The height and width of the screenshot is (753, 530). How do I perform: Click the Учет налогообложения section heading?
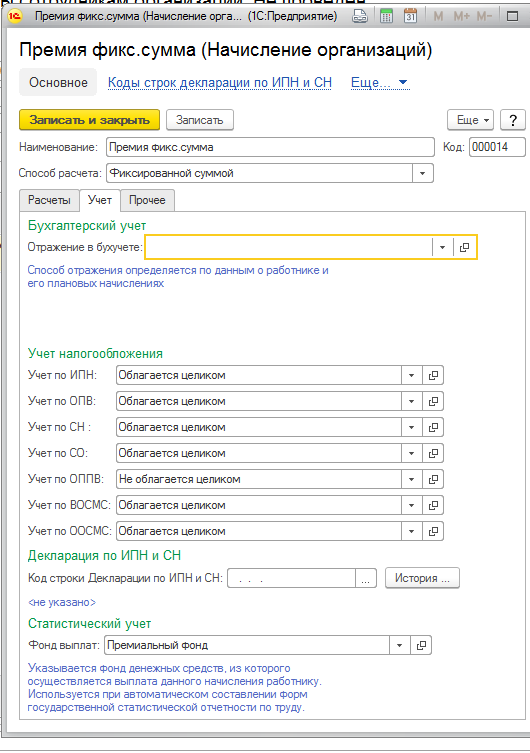95,354
